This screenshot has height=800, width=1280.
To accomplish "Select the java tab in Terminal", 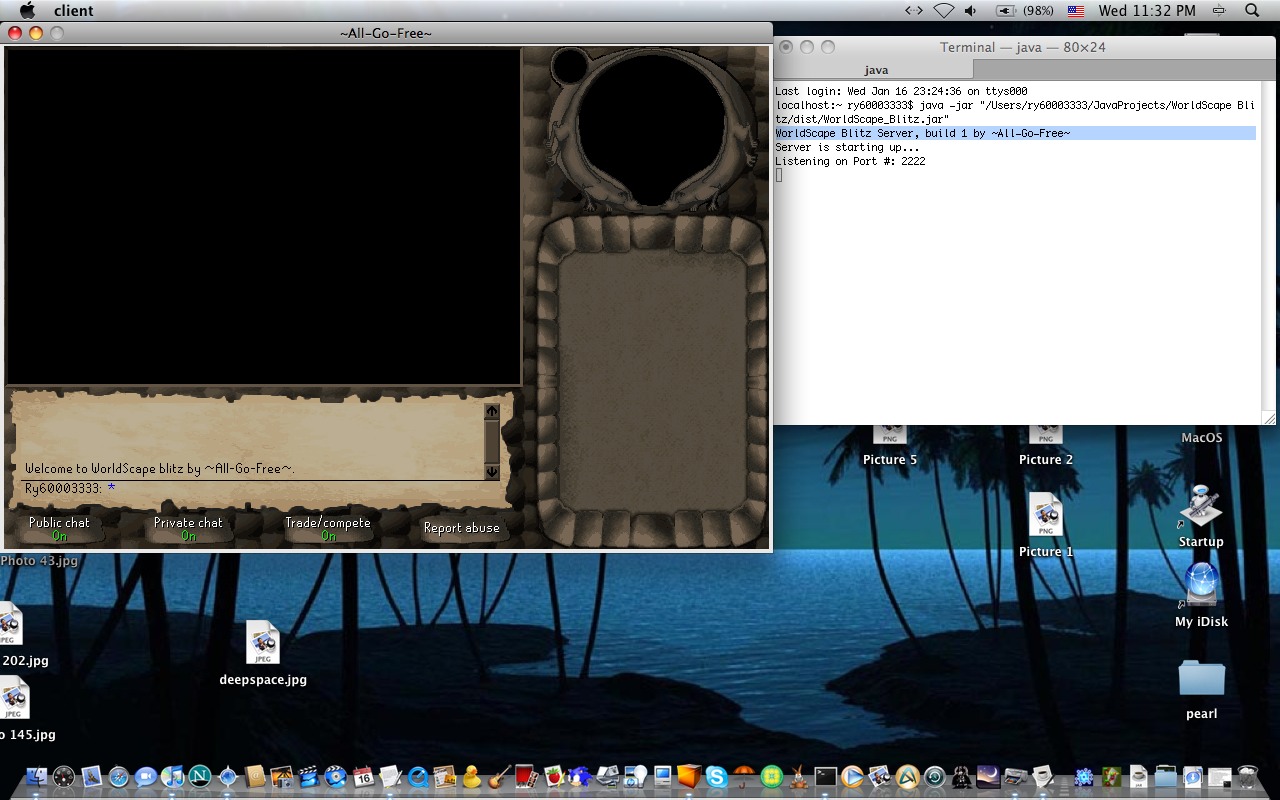I will click(x=876, y=70).
